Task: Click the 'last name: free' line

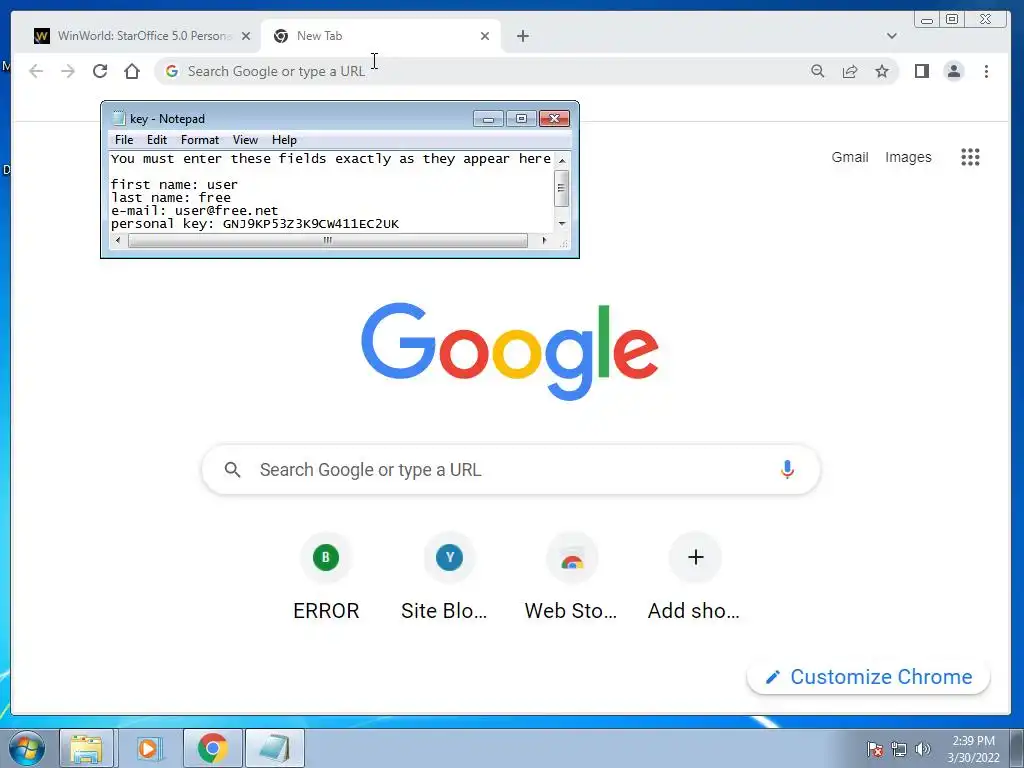Action: click(x=170, y=198)
